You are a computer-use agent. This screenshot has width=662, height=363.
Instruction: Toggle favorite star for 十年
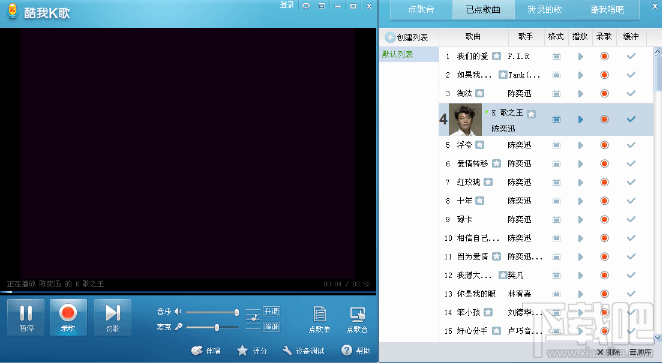480,201
